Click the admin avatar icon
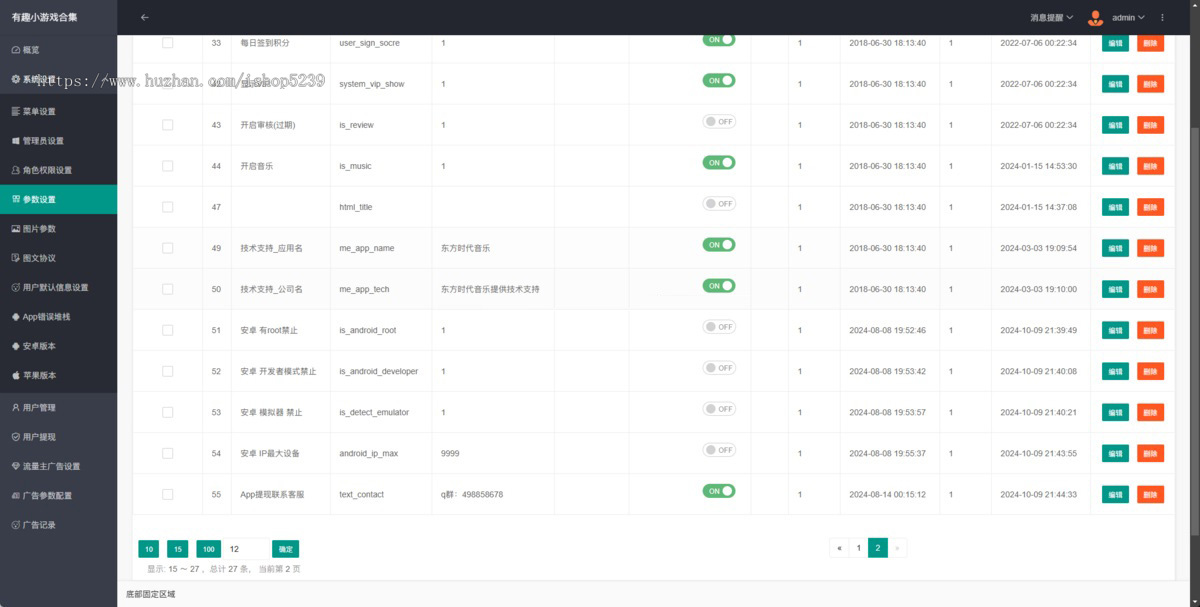 tap(1095, 17)
